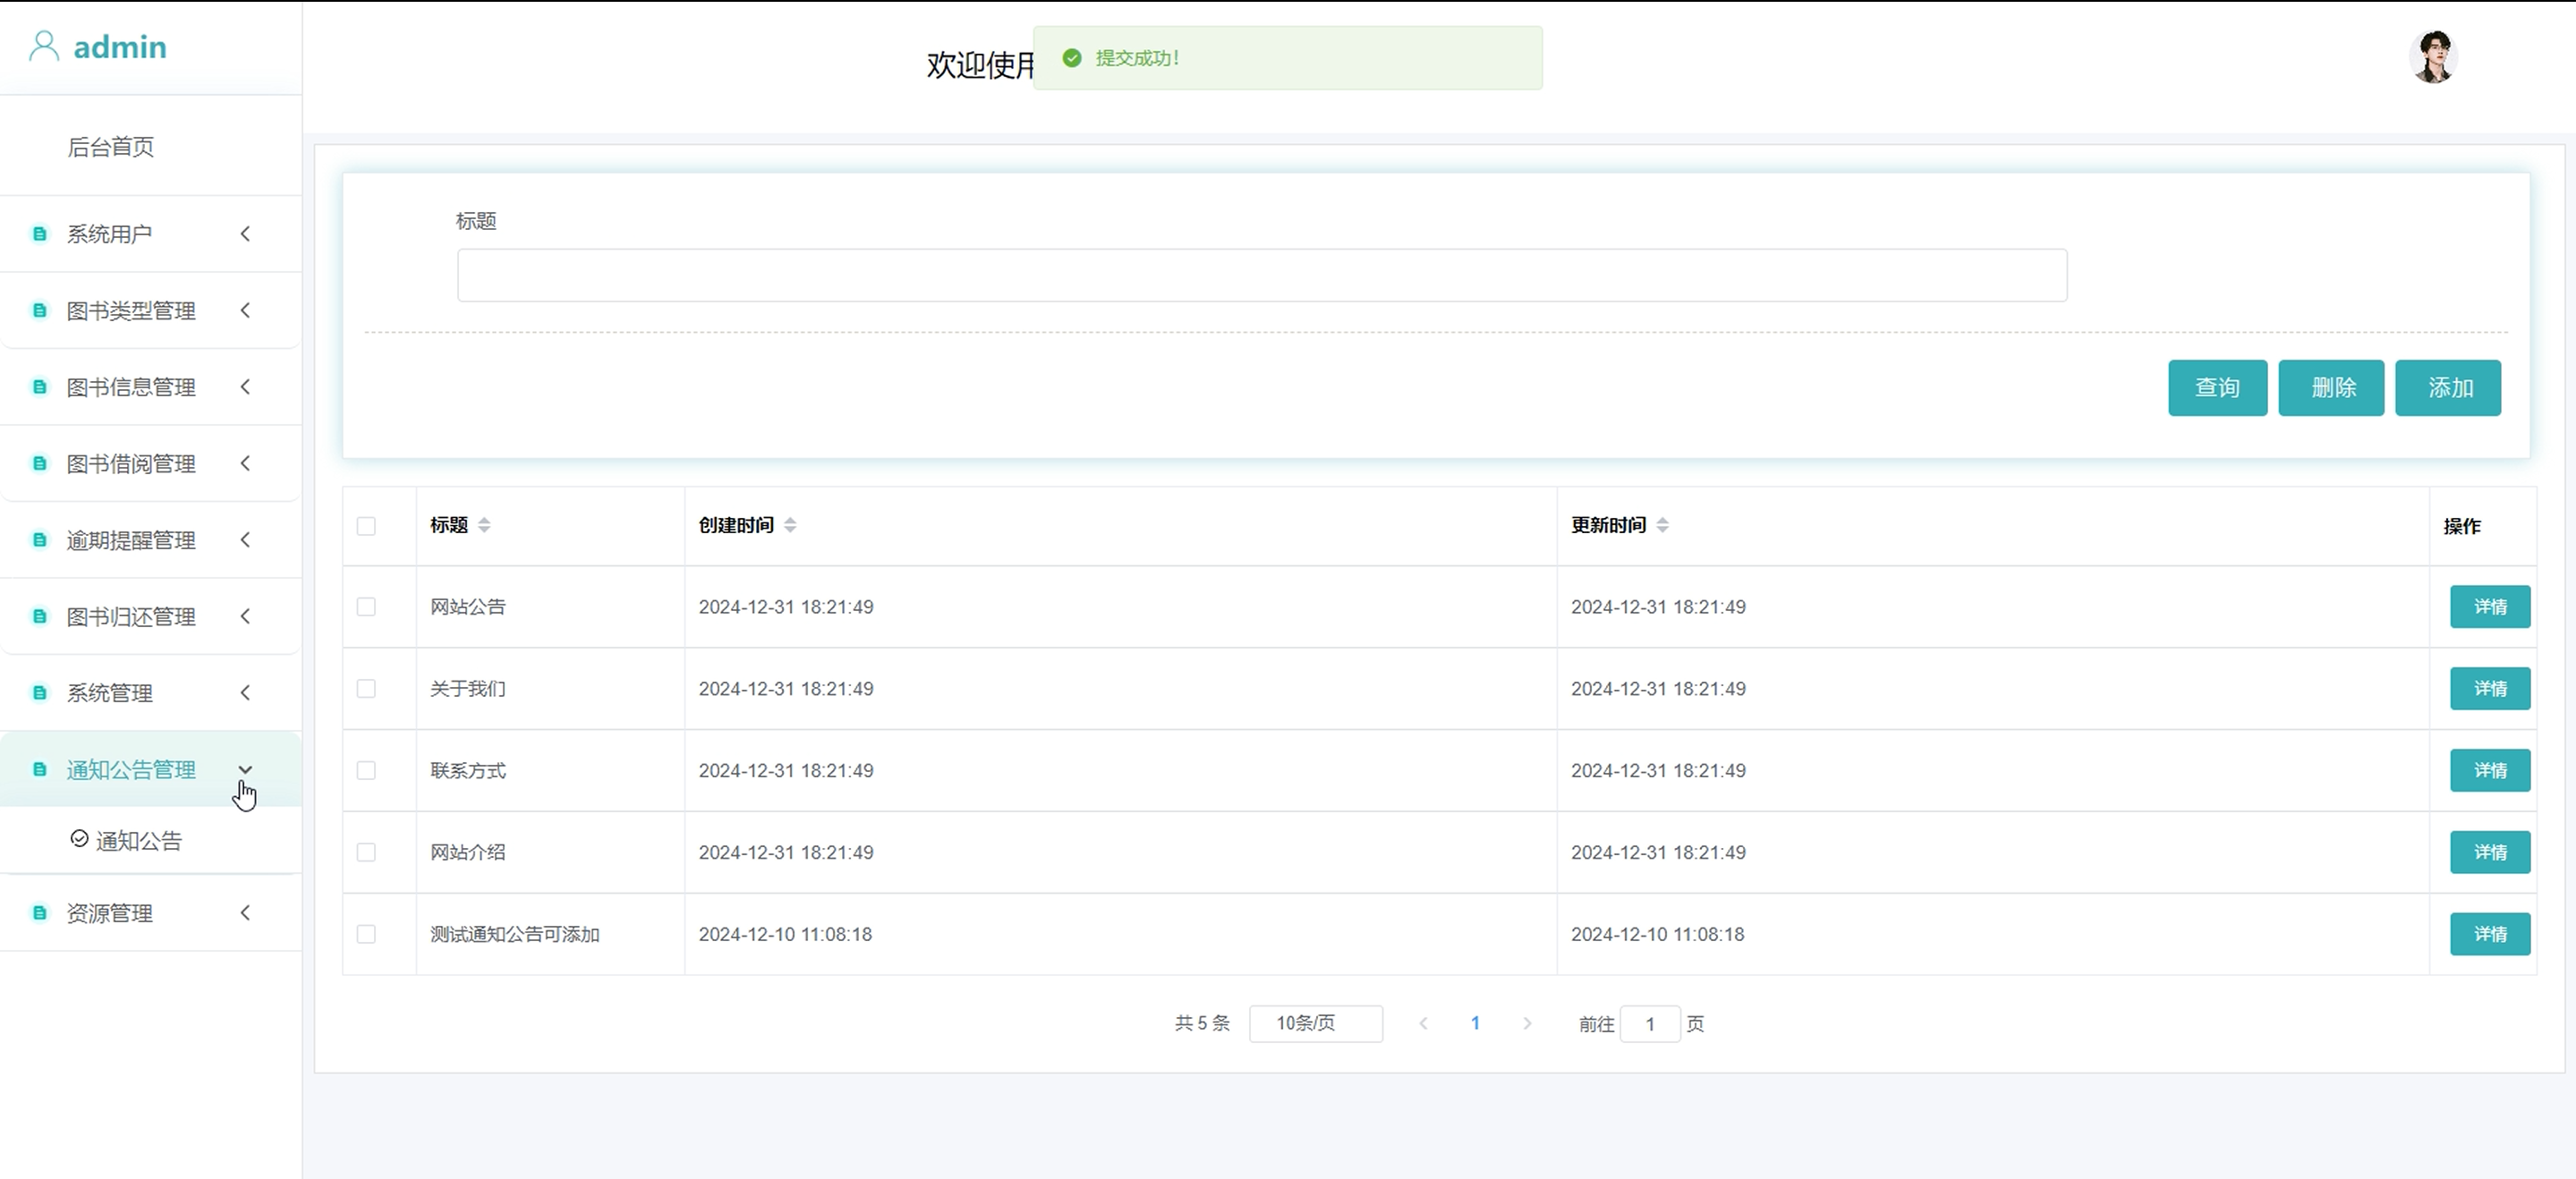Click the 前往 page number input box

click(1649, 1024)
